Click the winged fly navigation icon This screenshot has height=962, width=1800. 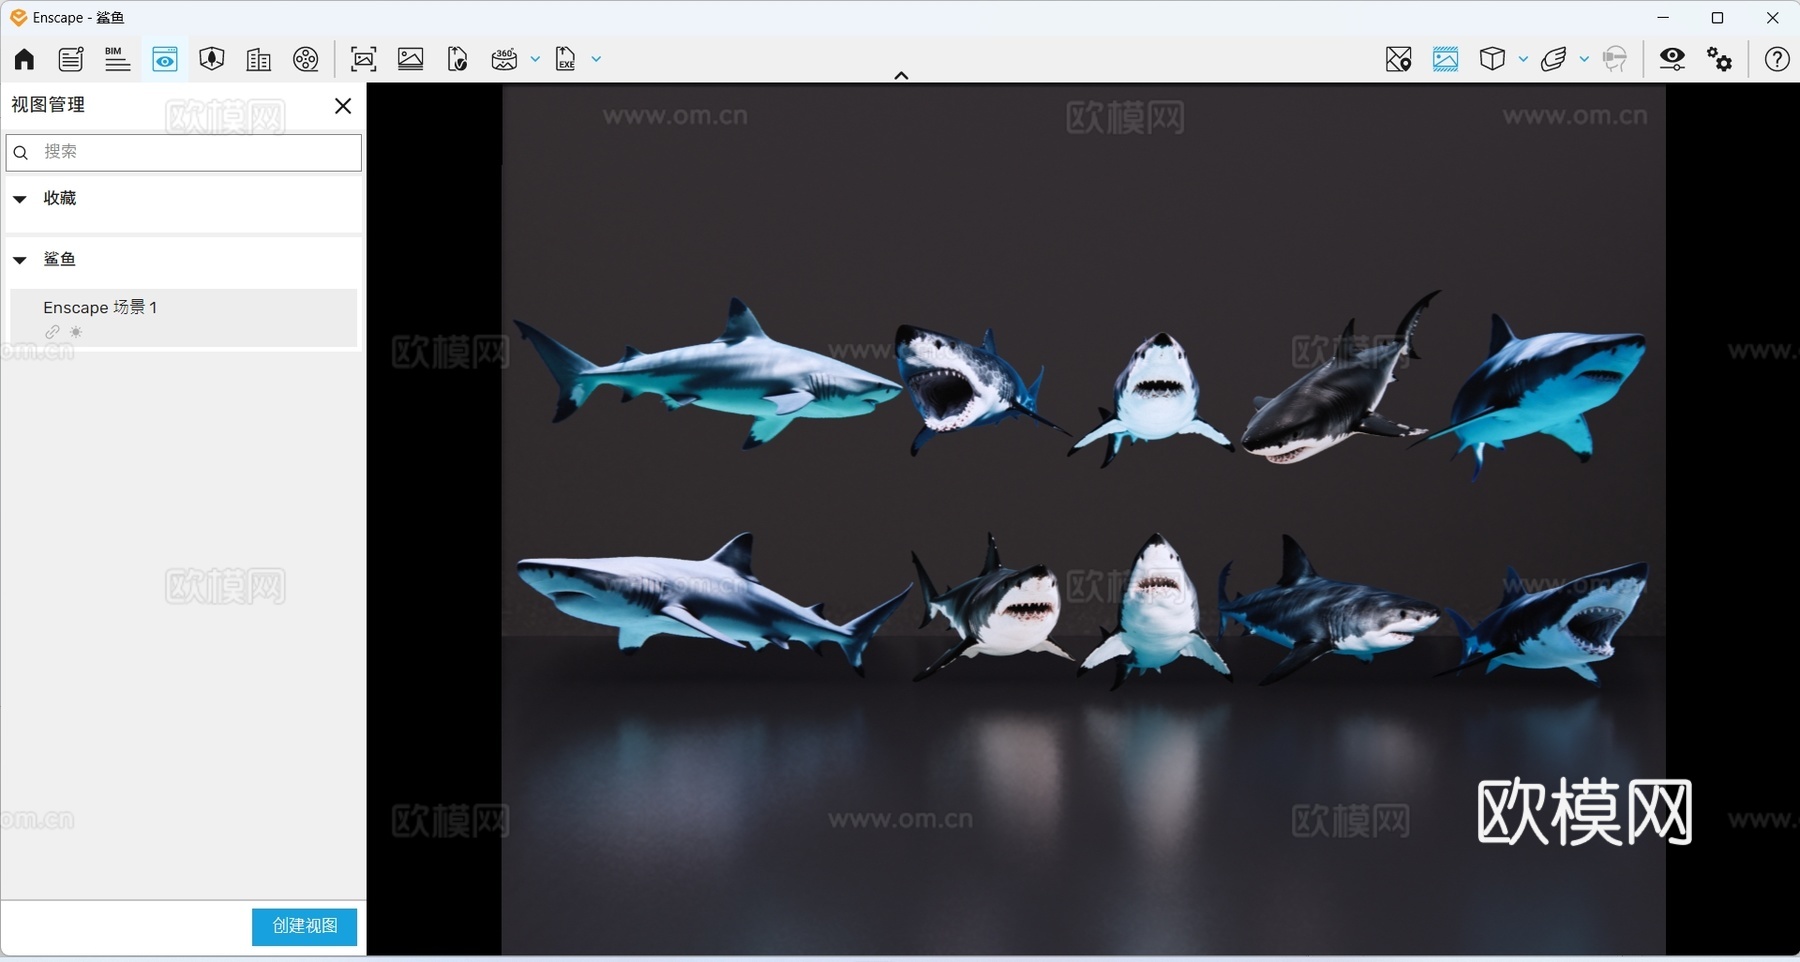[1554, 59]
